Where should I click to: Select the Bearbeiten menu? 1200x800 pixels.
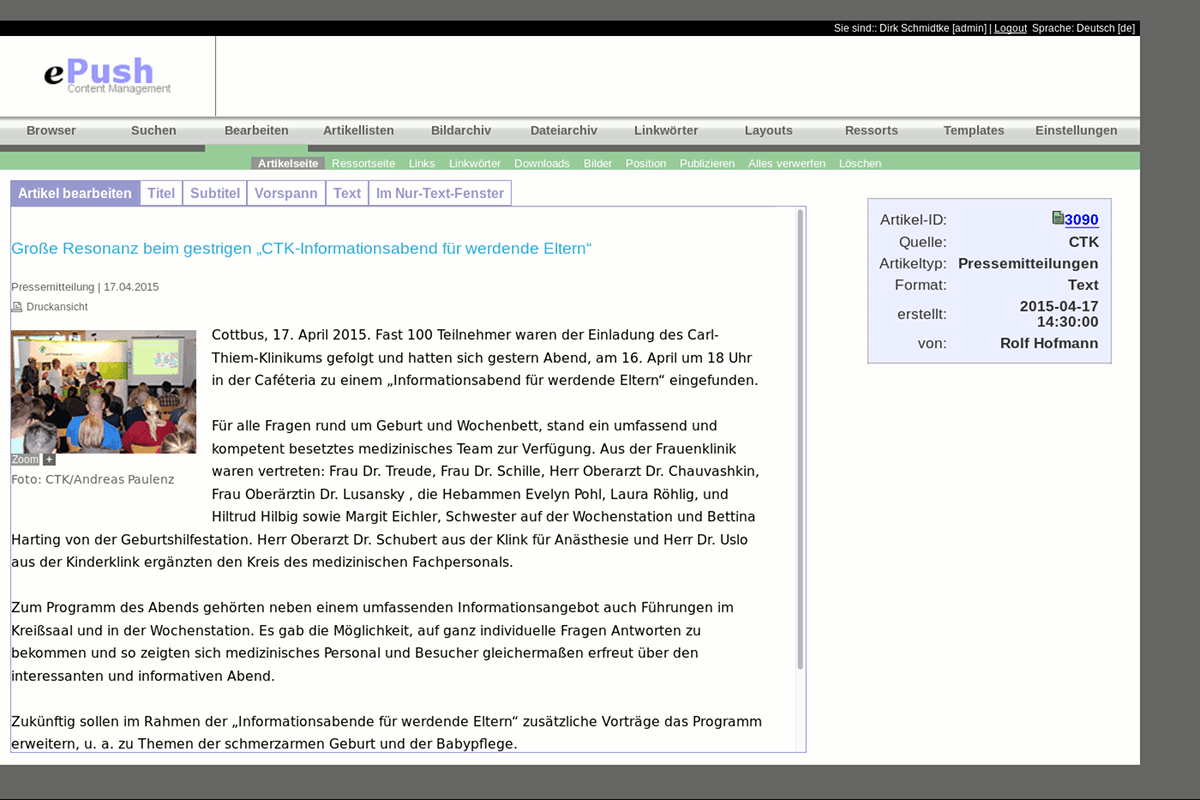click(256, 131)
